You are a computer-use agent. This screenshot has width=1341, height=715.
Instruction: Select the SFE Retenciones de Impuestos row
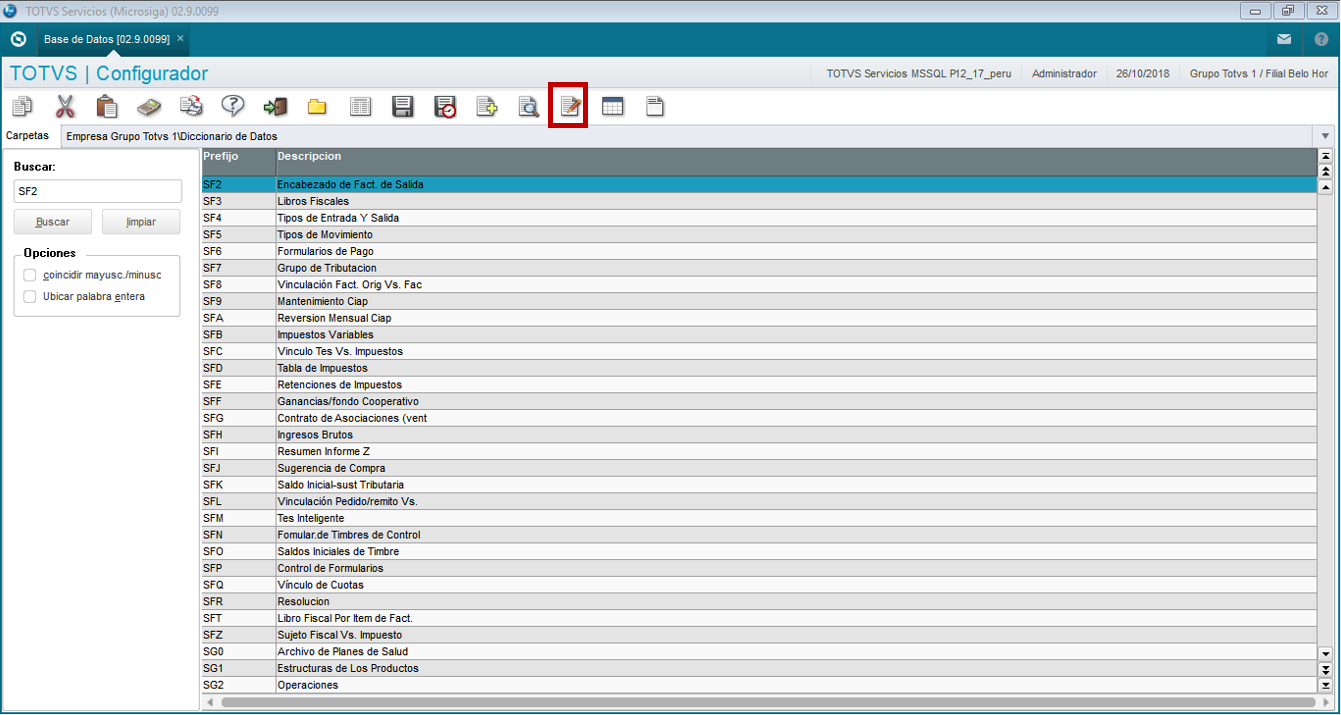[x=759, y=385]
